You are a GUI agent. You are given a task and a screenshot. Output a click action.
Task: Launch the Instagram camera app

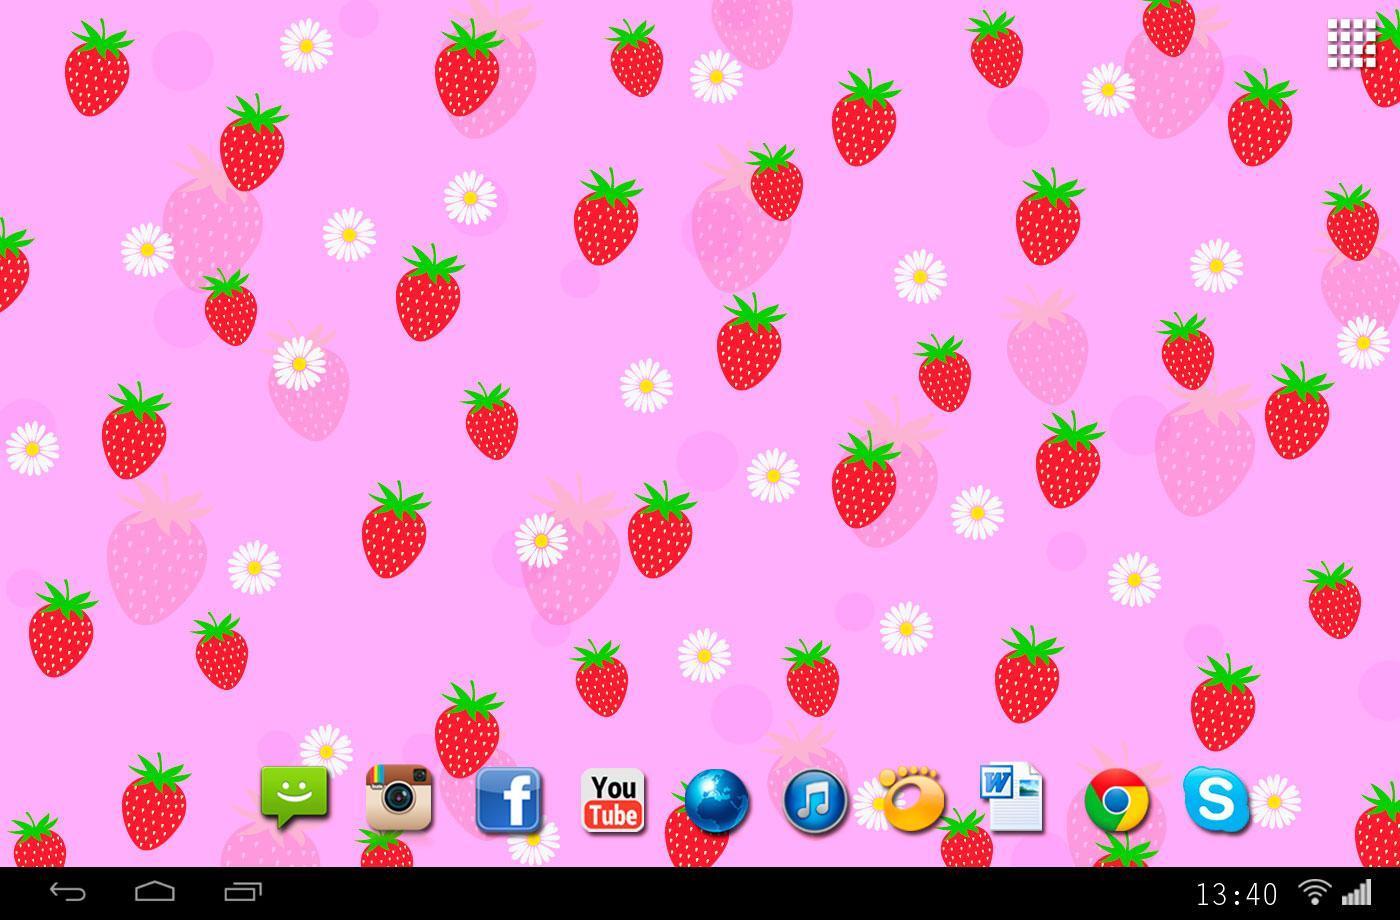(399, 798)
